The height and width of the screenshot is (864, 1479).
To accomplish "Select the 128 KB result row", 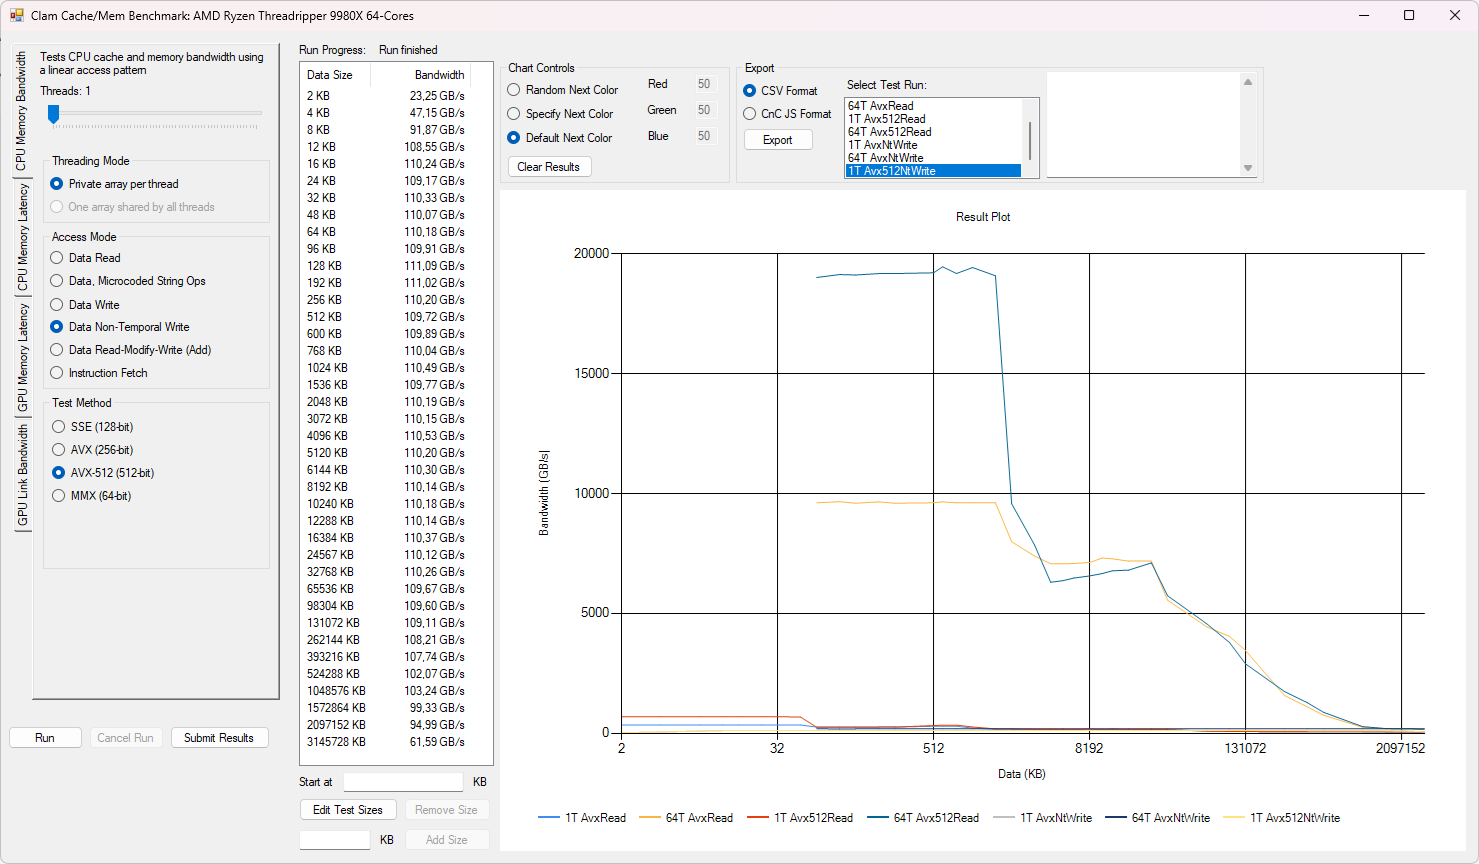I will (386, 266).
